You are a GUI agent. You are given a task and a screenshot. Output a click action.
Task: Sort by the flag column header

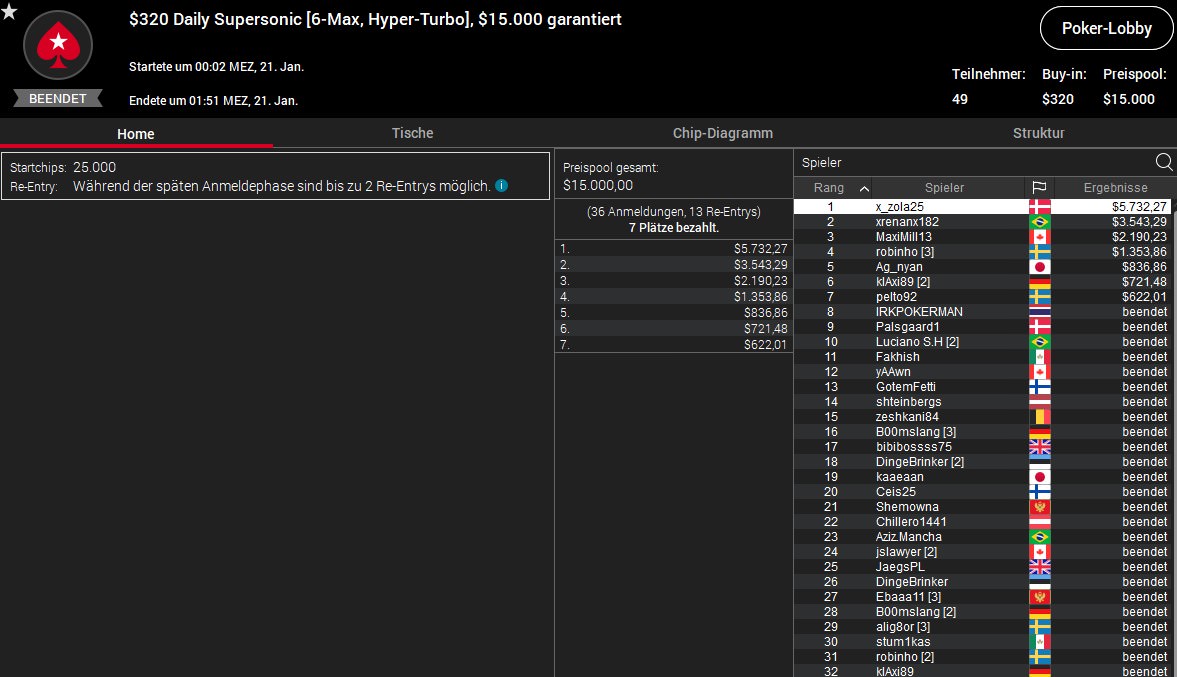(x=1039, y=188)
